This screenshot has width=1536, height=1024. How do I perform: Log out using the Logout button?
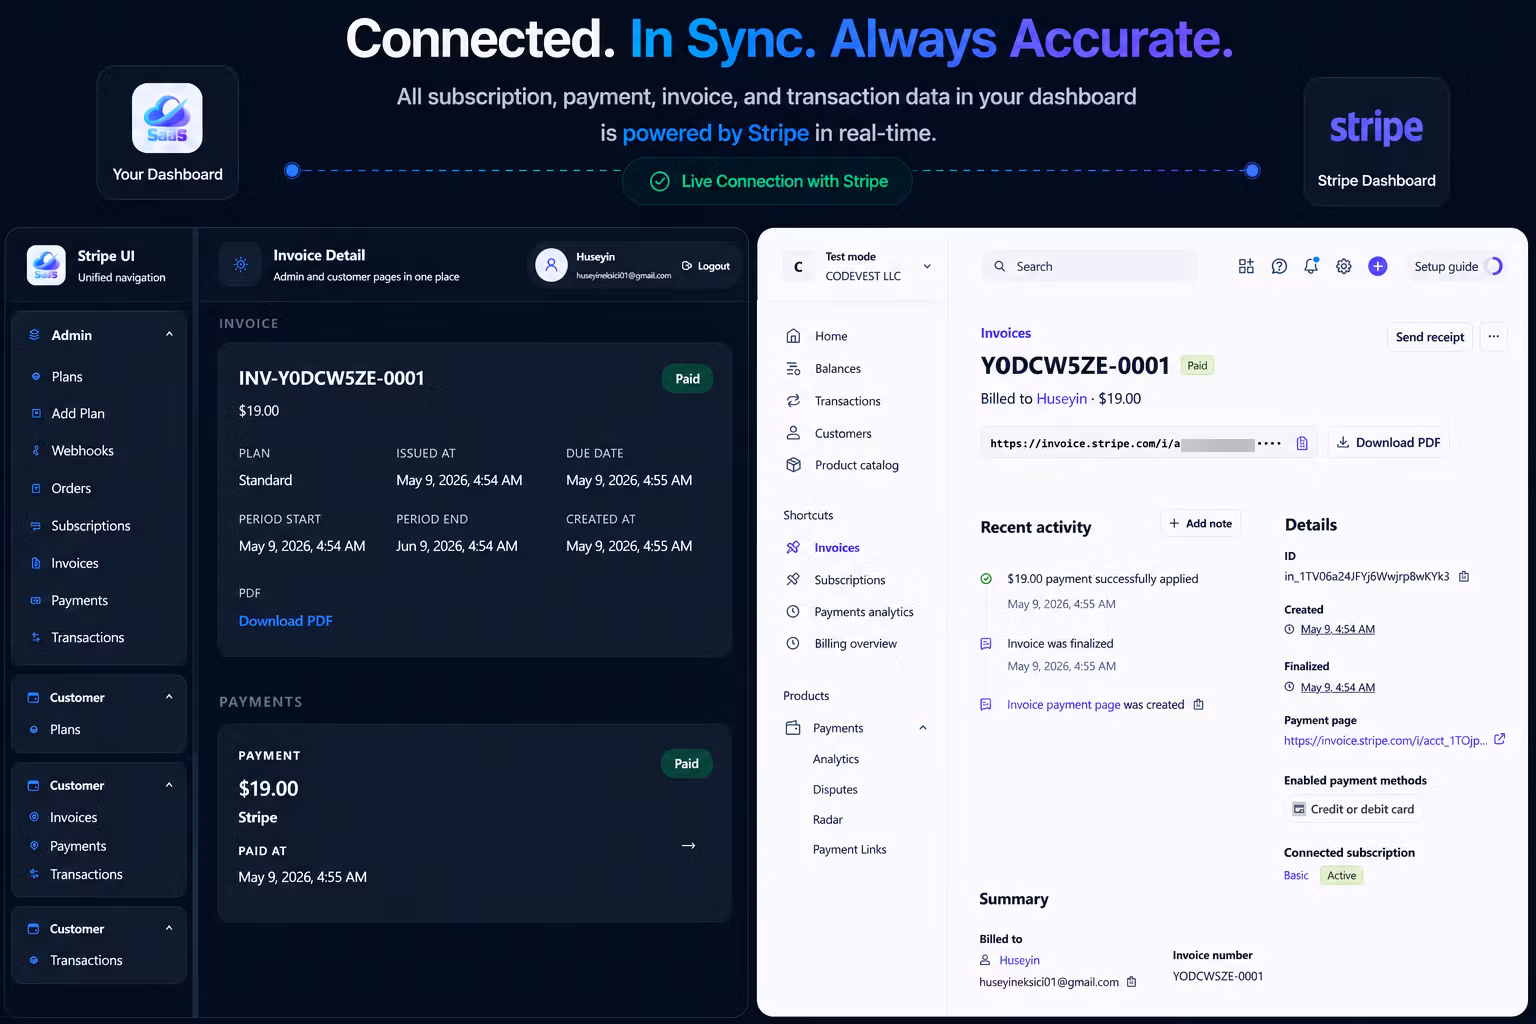706,266
